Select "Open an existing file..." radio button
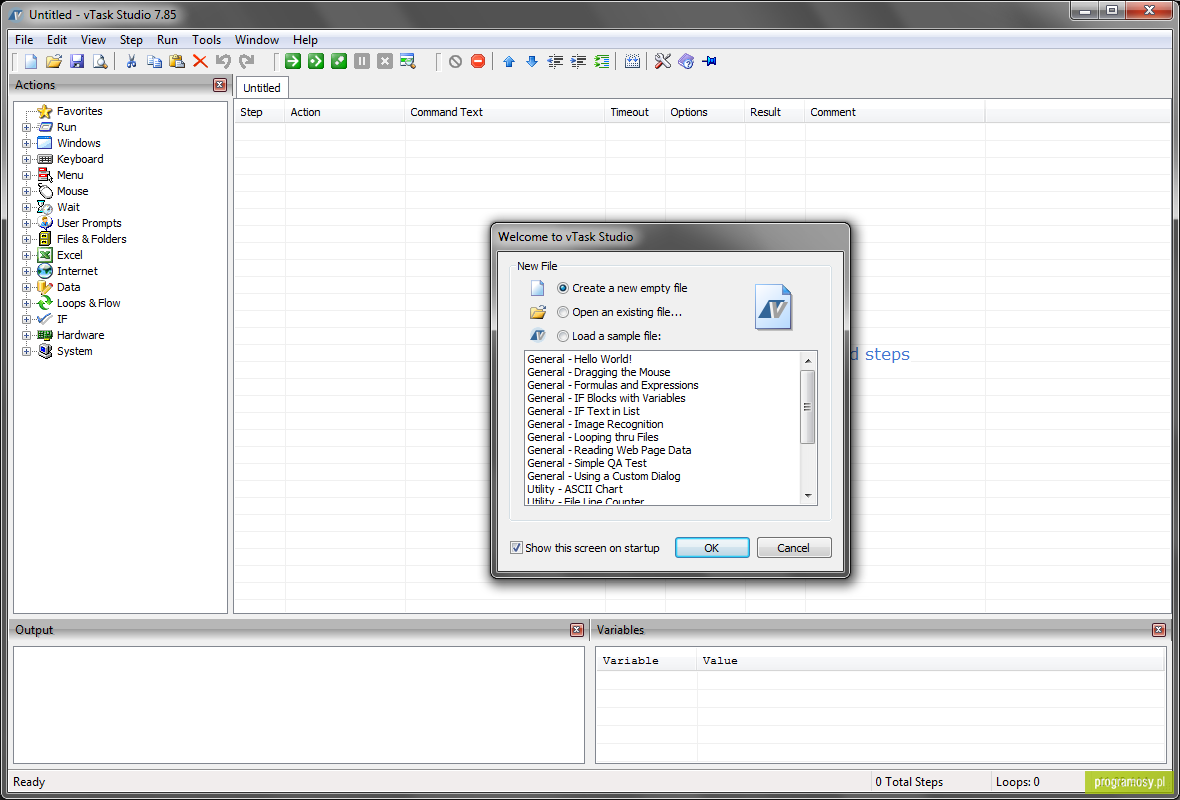This screenshot has width=1180, height=800. [563, 312]
